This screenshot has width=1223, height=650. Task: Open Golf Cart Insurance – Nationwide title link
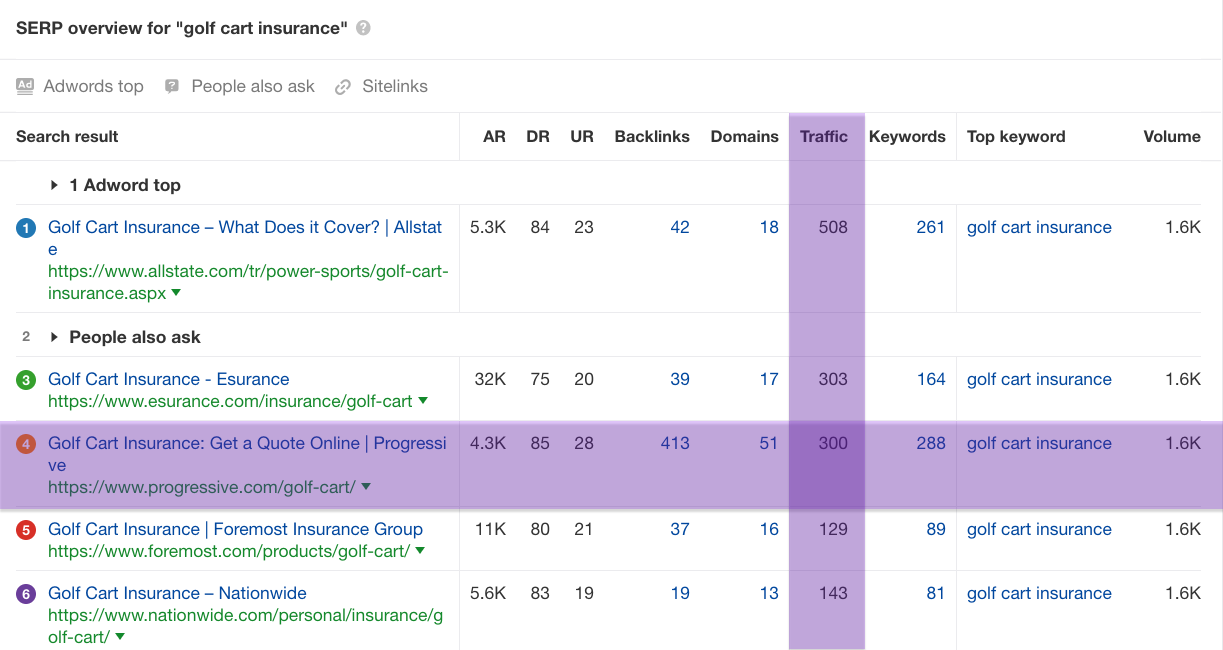177,593
